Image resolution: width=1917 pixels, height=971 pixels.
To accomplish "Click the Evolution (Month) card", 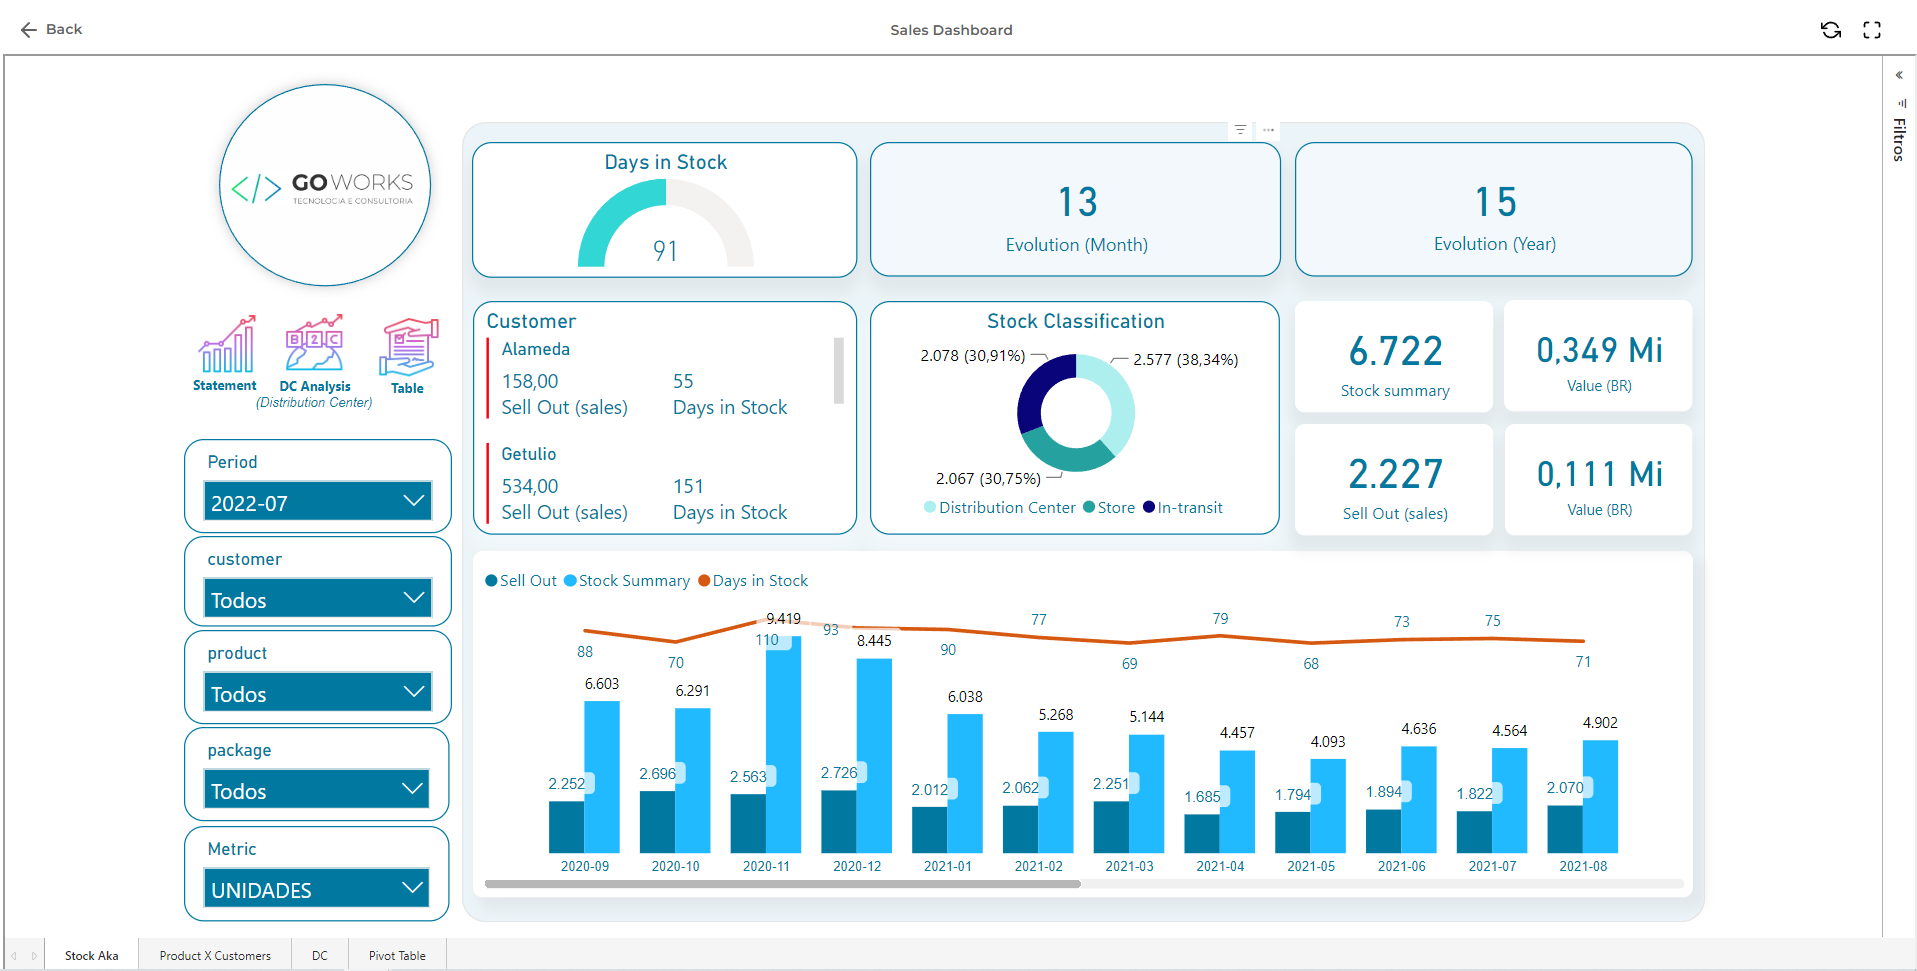I will pos(1076,209).
